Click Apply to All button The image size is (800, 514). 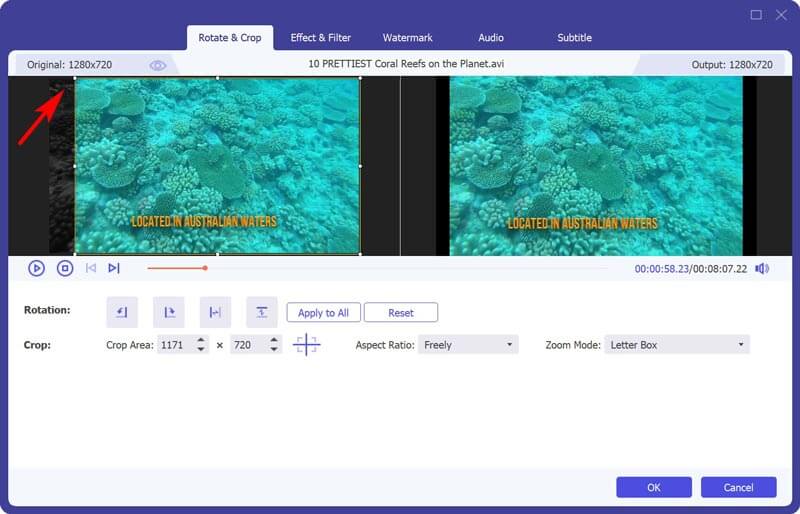[323, 312]
